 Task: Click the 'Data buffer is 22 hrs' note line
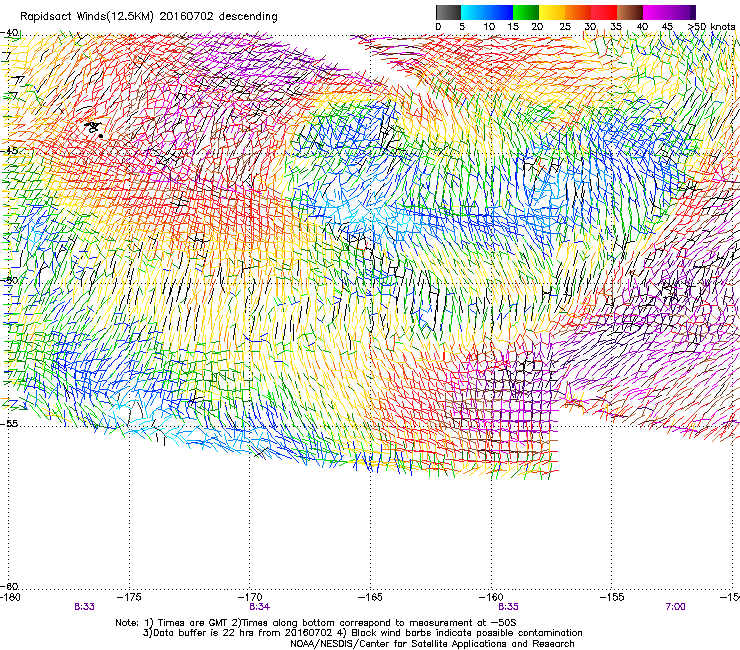pos(362,633)
